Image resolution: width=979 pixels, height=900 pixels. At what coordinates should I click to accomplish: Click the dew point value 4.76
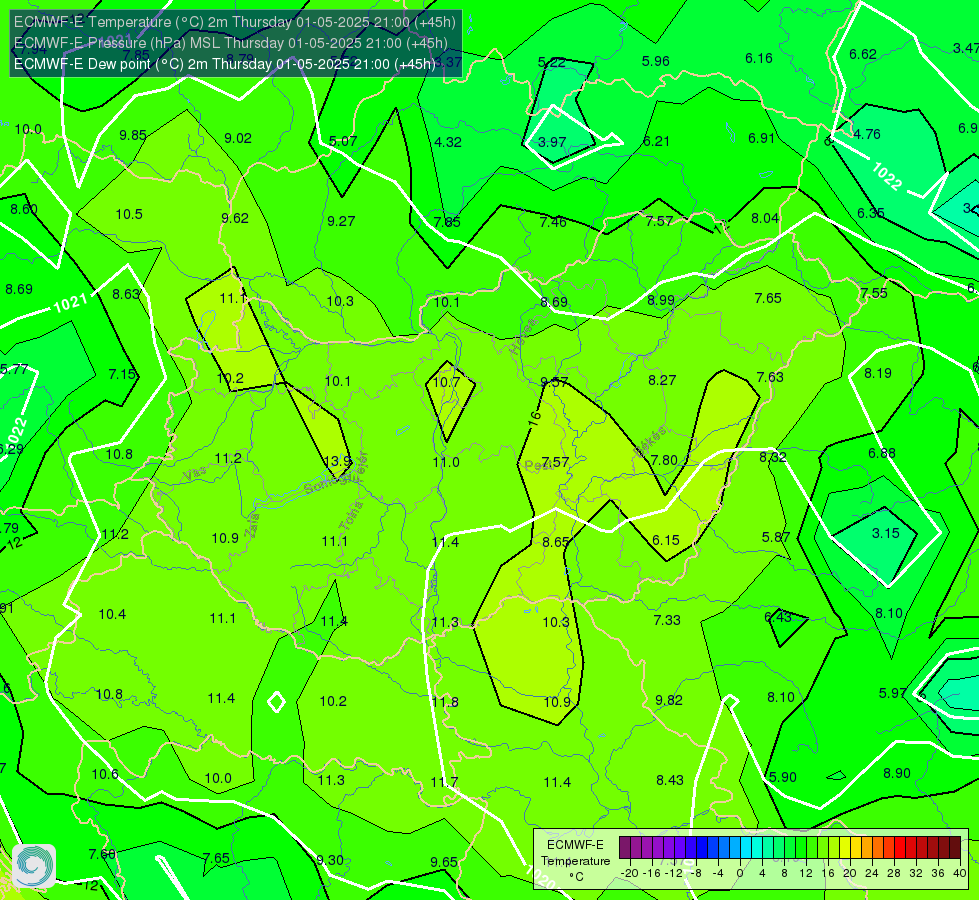tap(867, 134)
